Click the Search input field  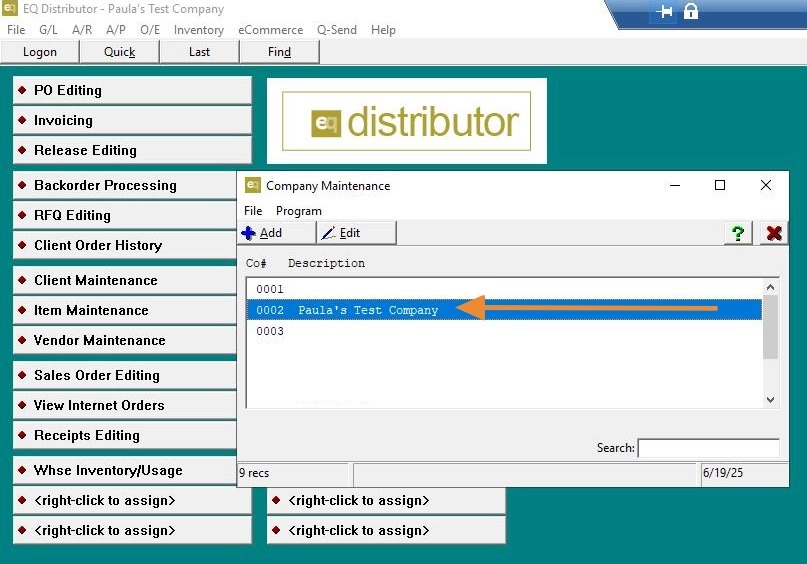coord(709,448)
